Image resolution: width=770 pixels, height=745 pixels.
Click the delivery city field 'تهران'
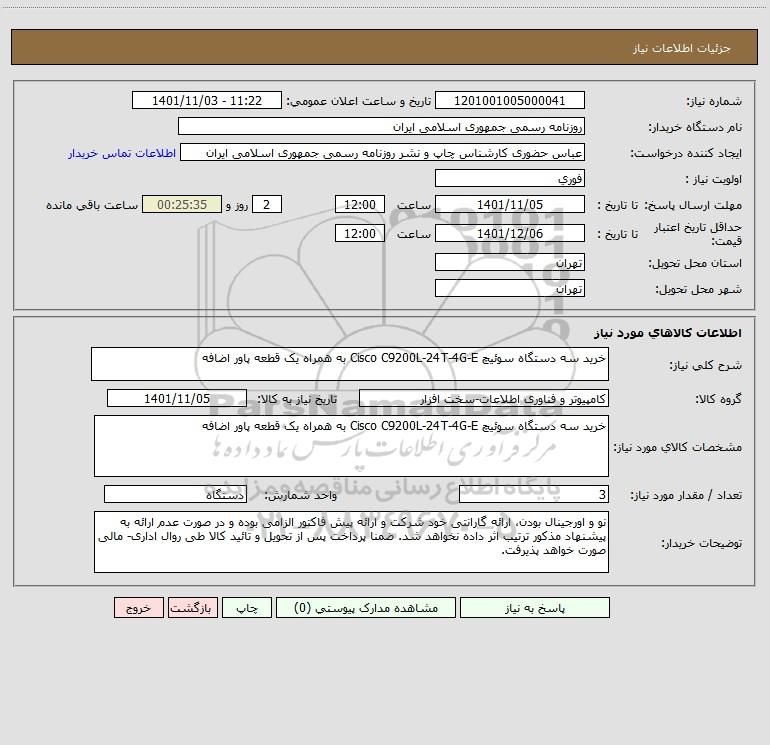tap(510, 288)
